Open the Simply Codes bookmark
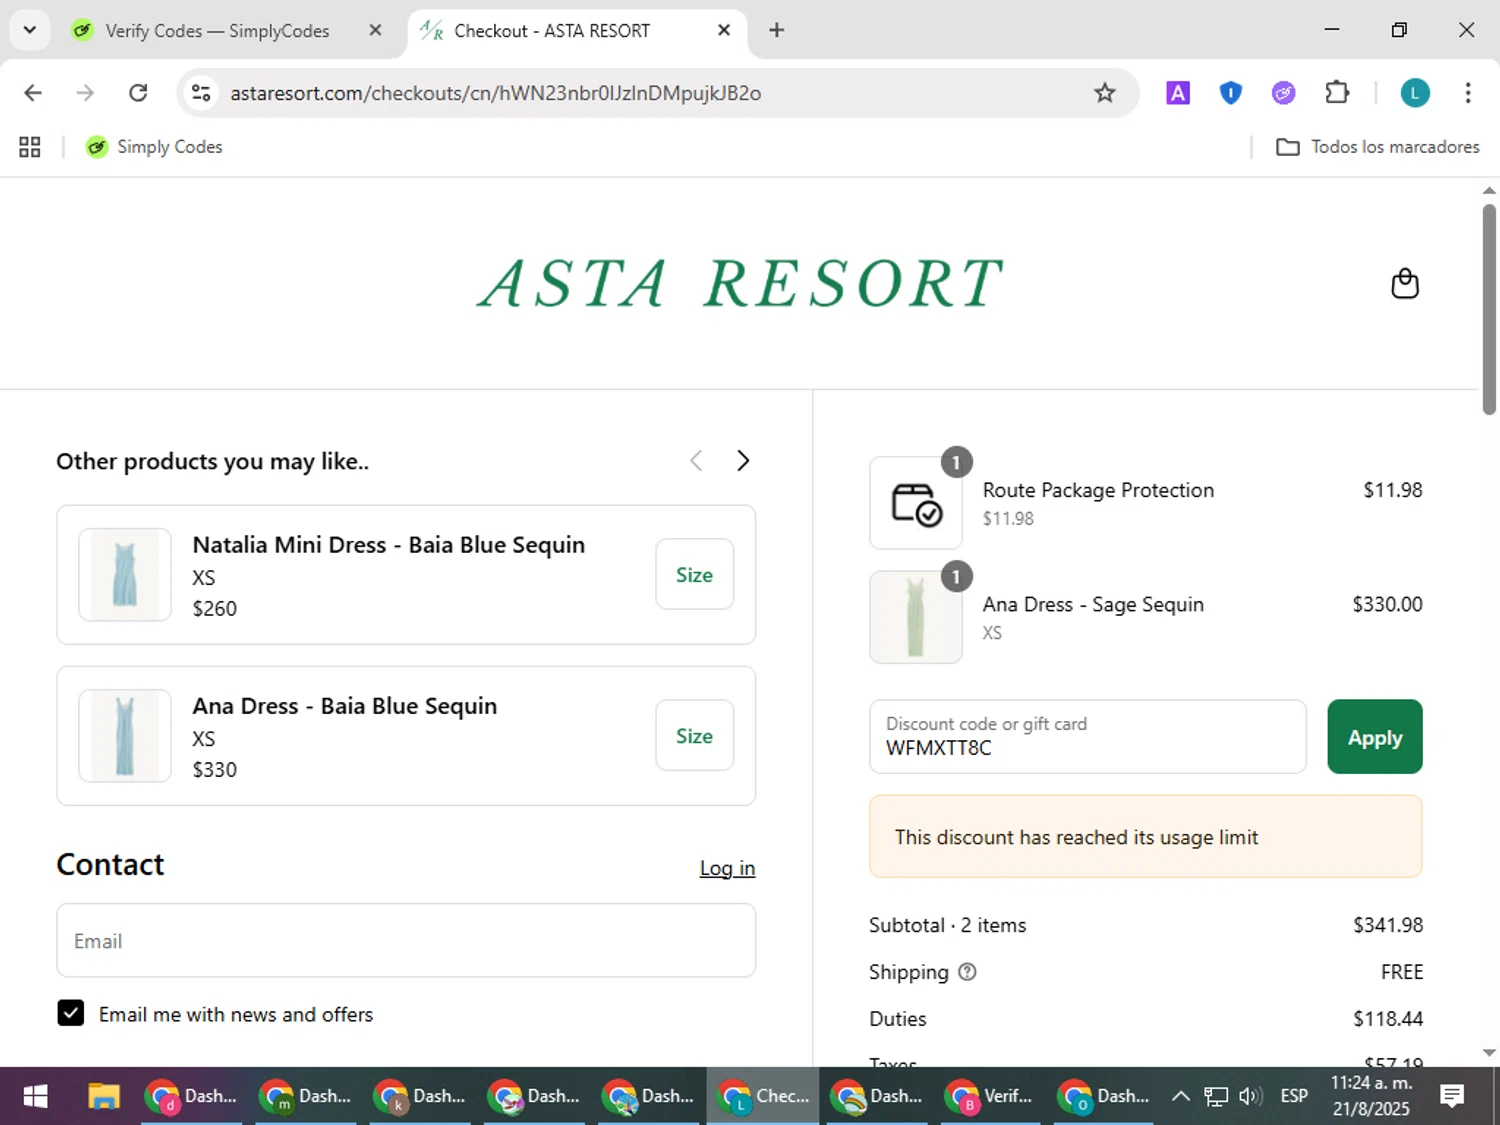This screenshot has height=1125, width=1500. click(154, 147)
